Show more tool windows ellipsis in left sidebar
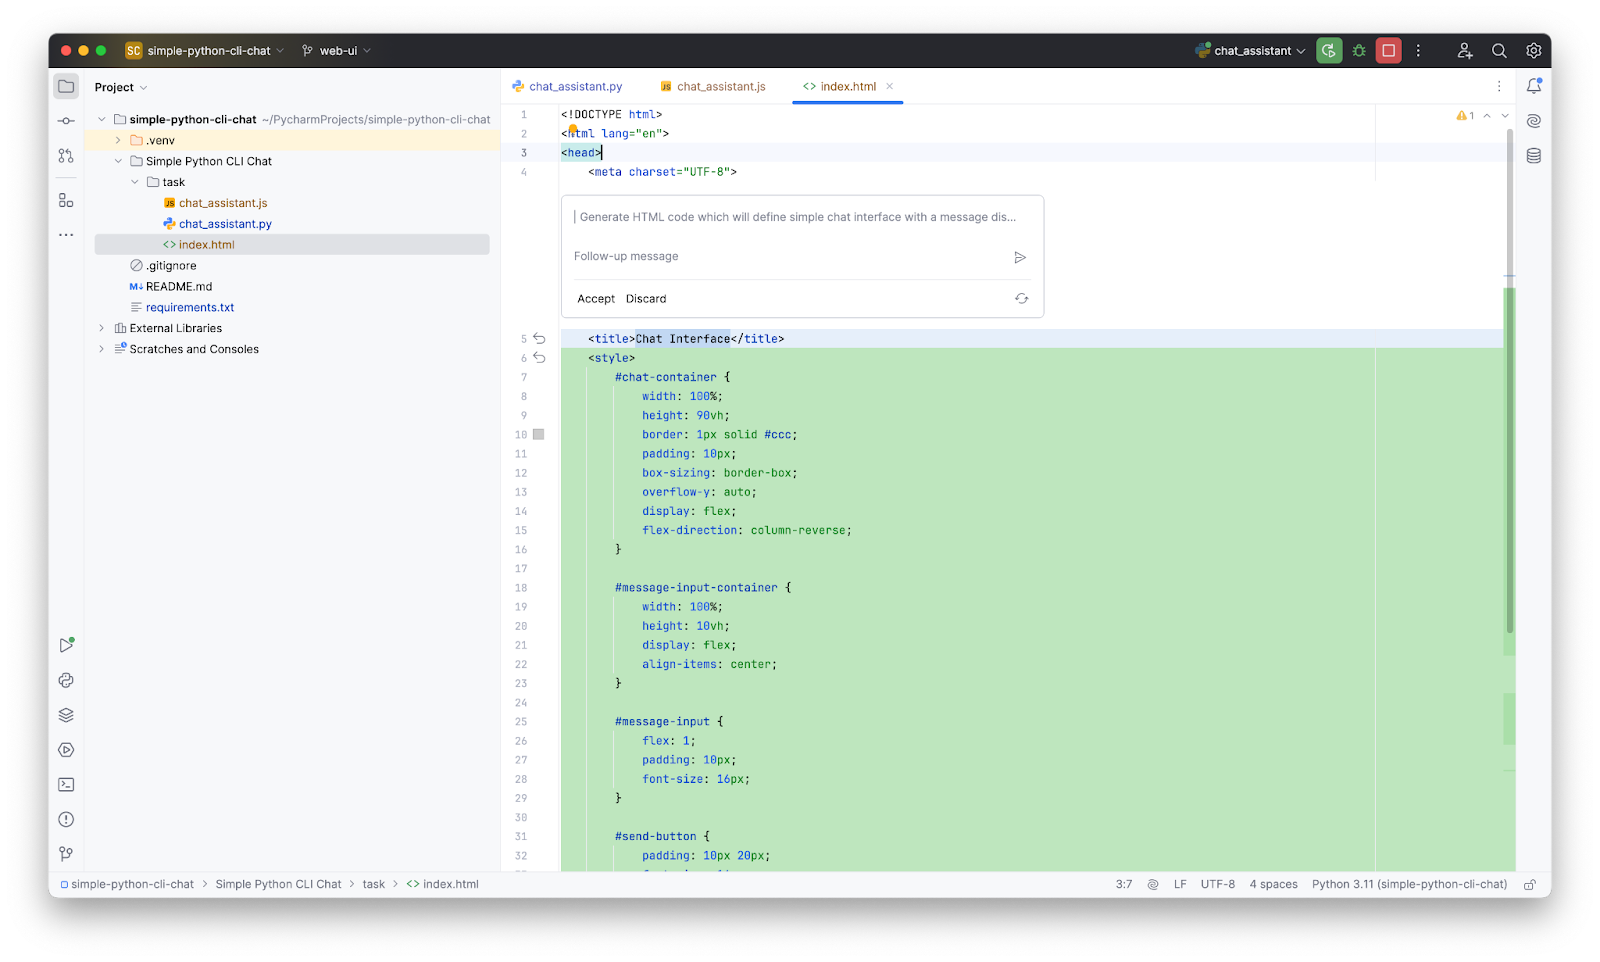 pyautogui.click(x=66, y=235)
